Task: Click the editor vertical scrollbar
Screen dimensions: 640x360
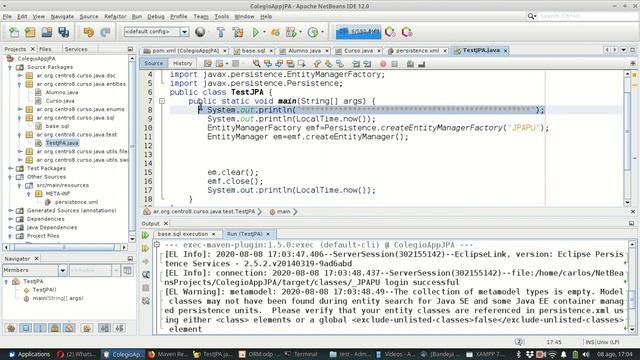Action: [628, 138]
